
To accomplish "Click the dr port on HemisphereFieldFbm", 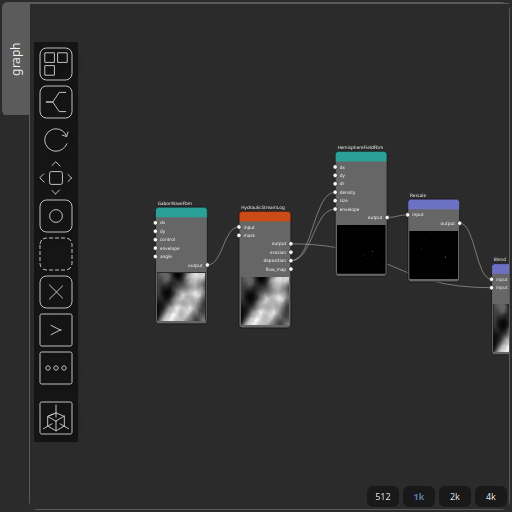I will [x=335, y=184].
